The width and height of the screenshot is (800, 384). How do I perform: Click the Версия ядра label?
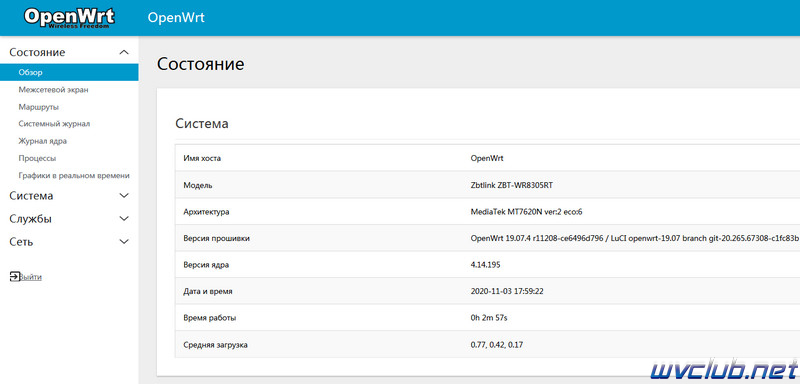pos(206,265)
